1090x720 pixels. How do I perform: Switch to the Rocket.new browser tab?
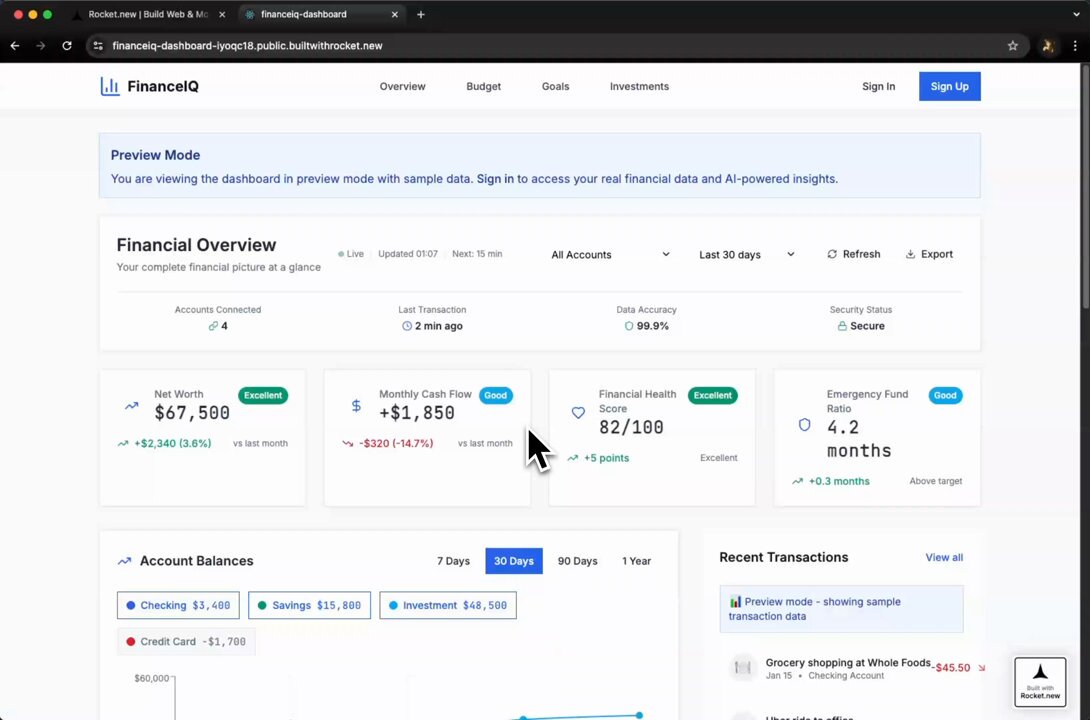(x=147, y=15)
